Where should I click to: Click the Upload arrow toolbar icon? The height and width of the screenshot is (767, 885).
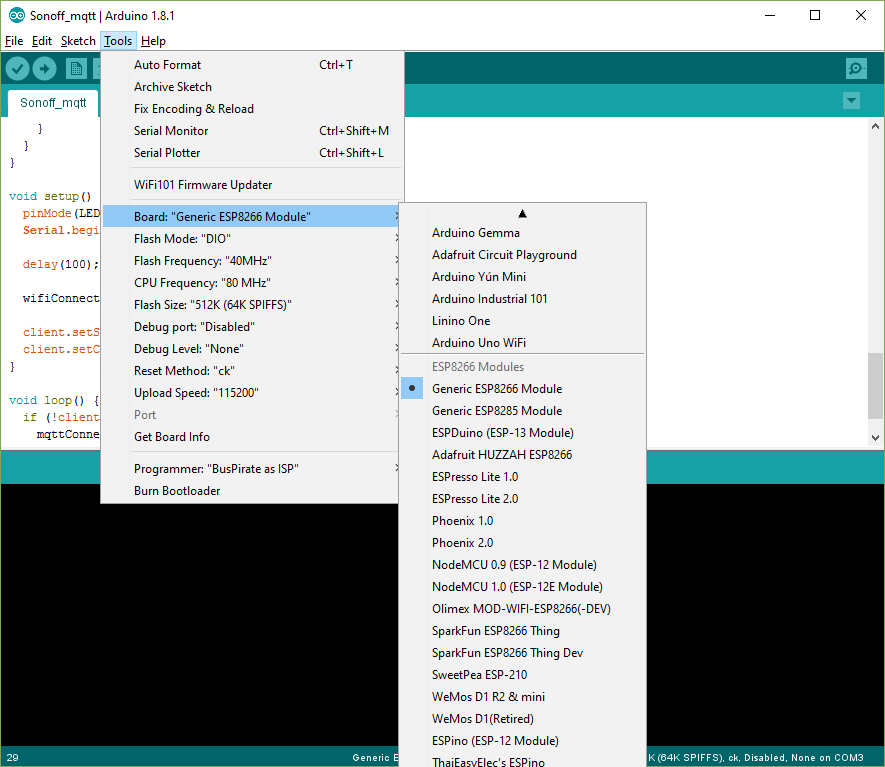pos(45,69)
